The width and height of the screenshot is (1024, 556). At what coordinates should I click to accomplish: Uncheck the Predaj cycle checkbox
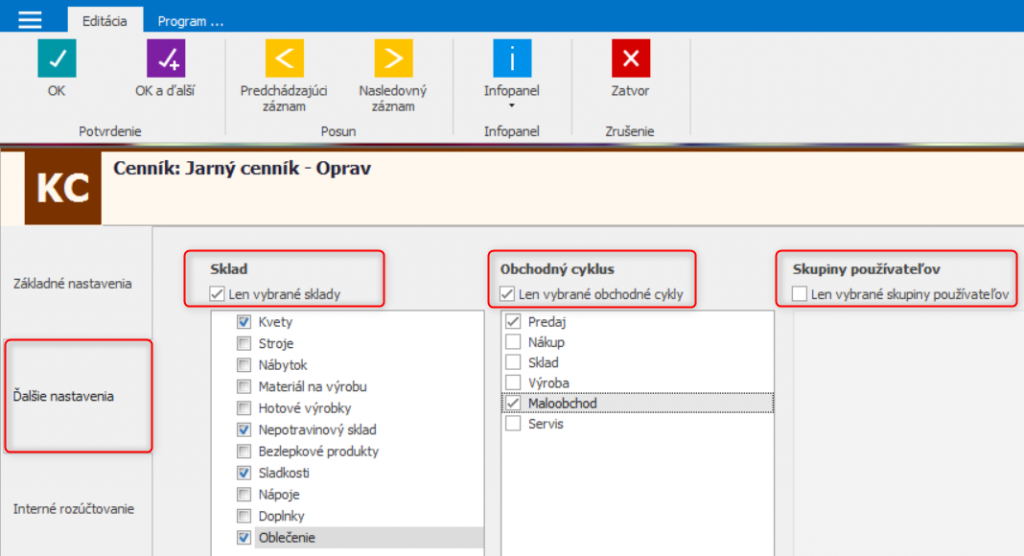click(x=513, y=321)
